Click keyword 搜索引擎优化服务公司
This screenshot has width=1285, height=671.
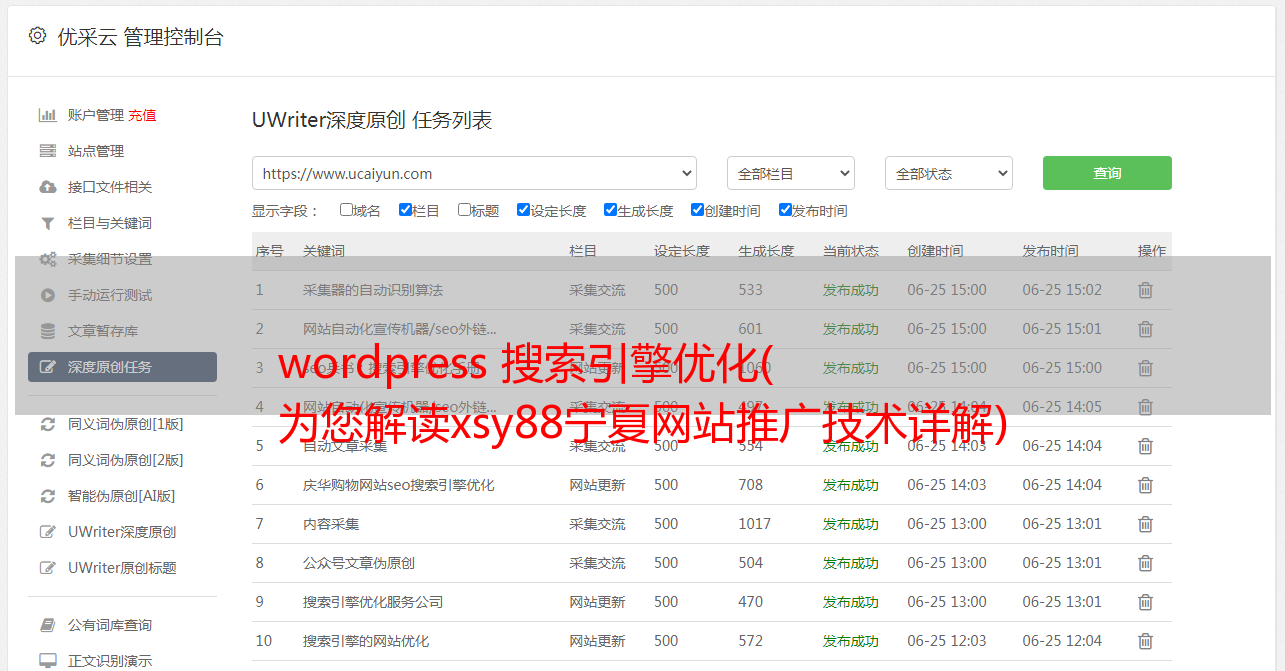point(373,602)
